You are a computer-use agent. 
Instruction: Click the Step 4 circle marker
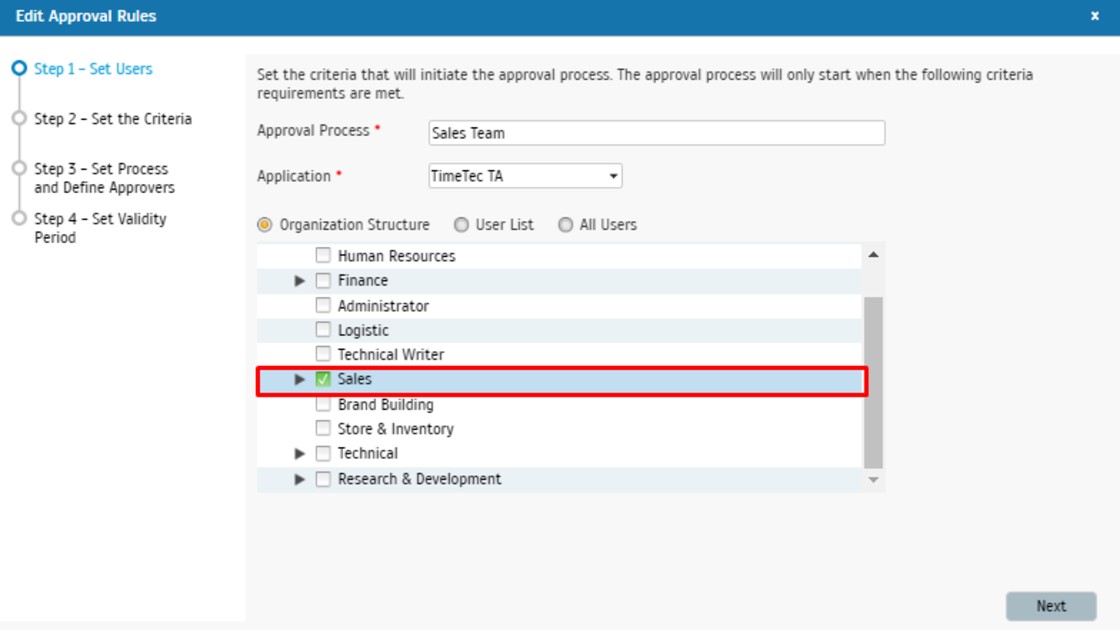click(18, 219)
